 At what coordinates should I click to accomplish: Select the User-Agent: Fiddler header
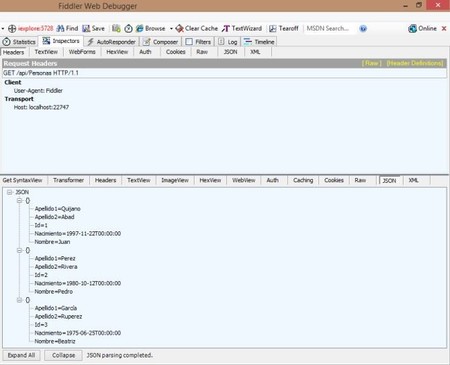(x=38, y=91)
